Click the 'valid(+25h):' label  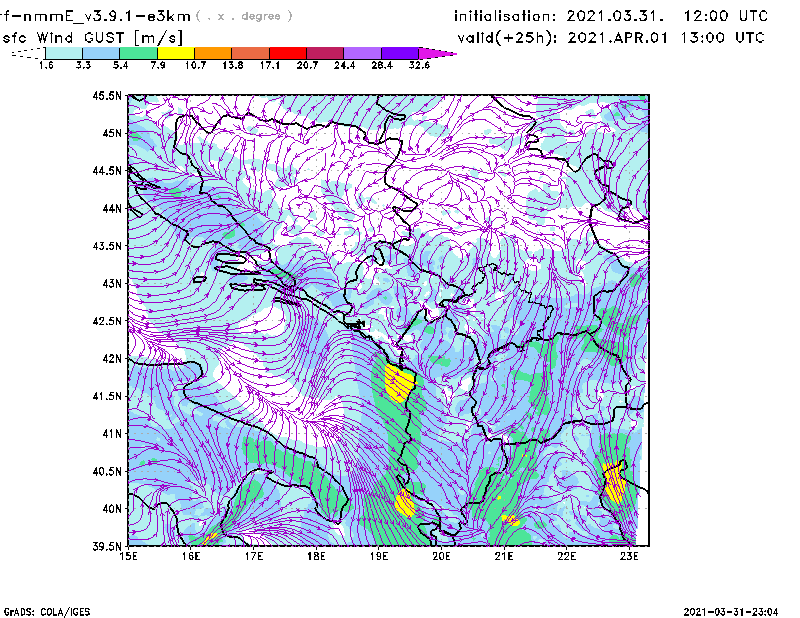[x=508, y=38]
